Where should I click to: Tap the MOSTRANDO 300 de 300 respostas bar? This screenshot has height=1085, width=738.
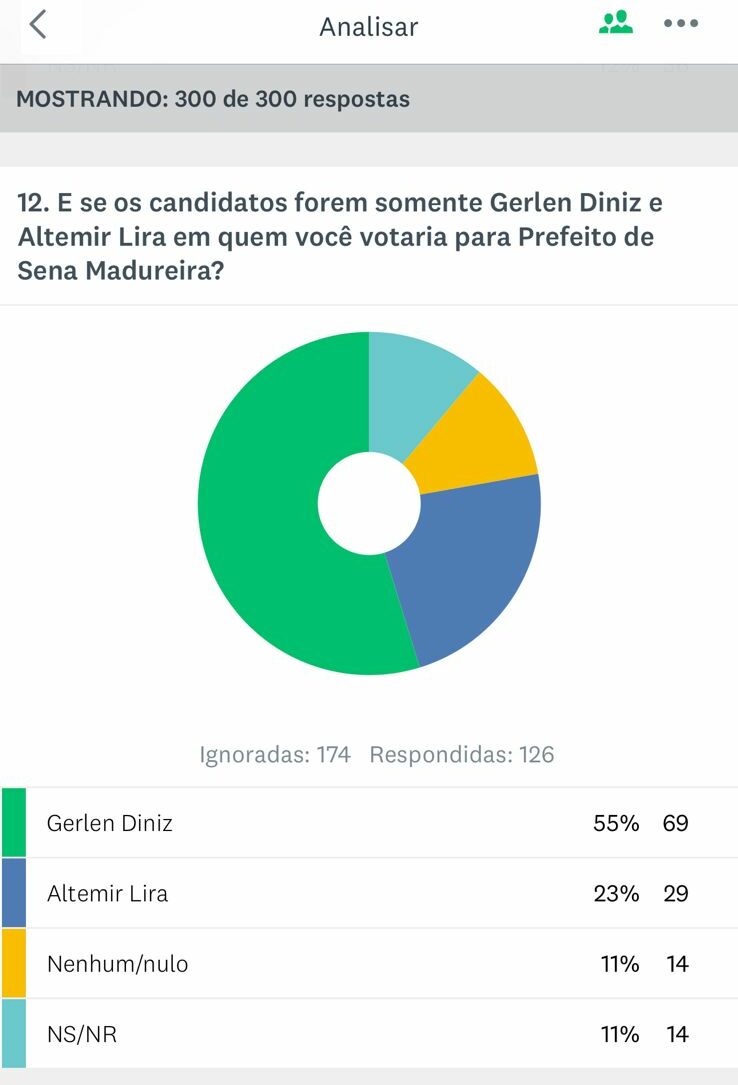[368, 99]
